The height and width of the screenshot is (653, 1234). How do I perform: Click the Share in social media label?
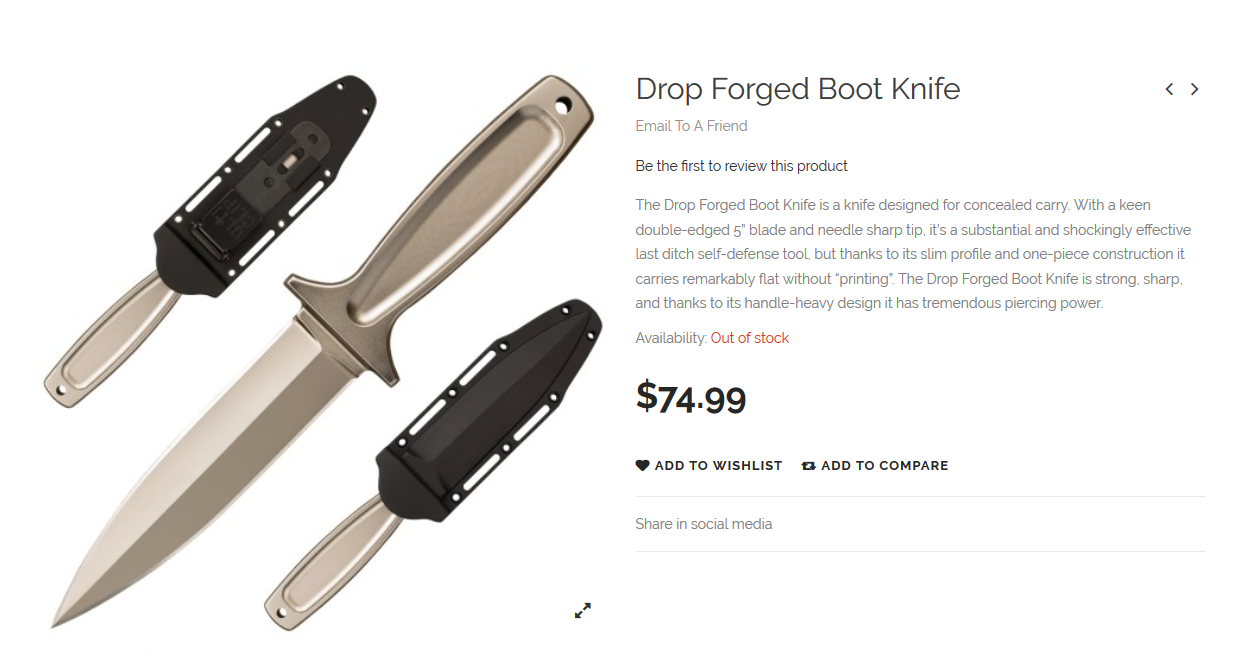(703, 524)
